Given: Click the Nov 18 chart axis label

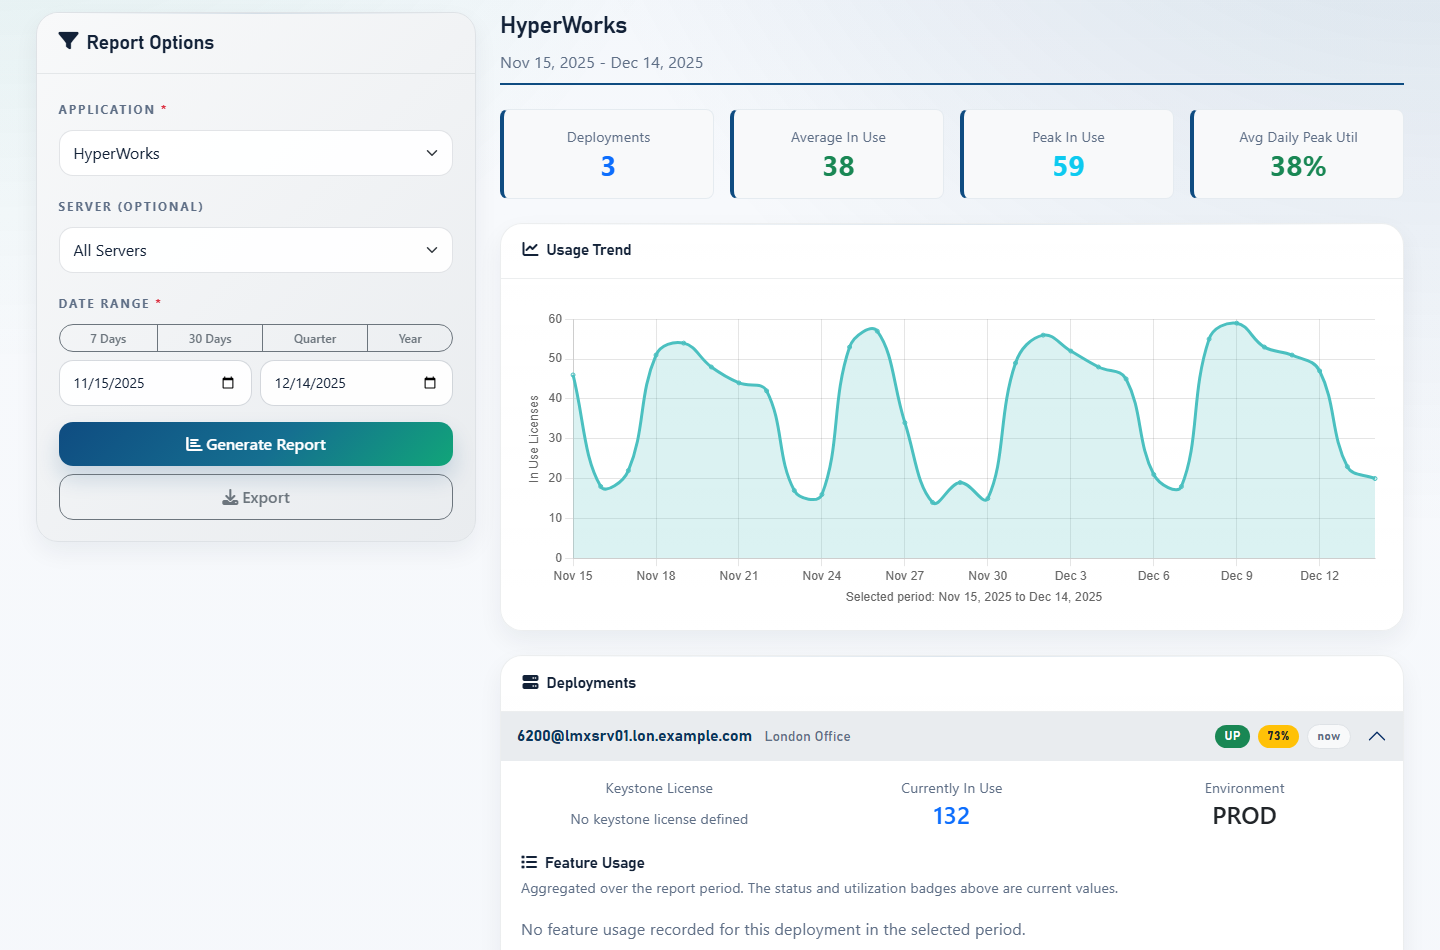Looking at the screenshot, I should tap(656, 576).
